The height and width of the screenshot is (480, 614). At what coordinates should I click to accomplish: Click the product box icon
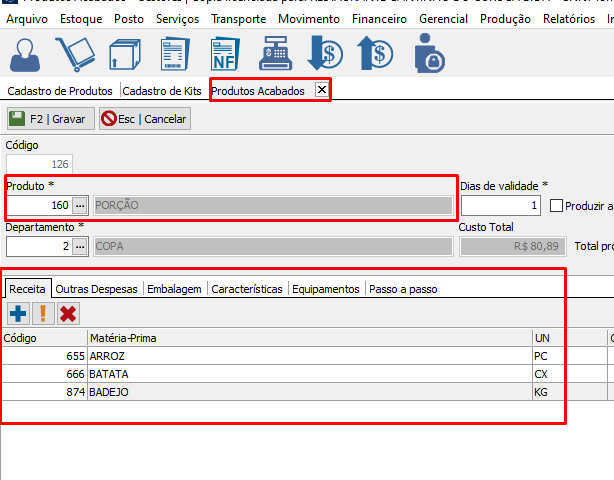125,54
